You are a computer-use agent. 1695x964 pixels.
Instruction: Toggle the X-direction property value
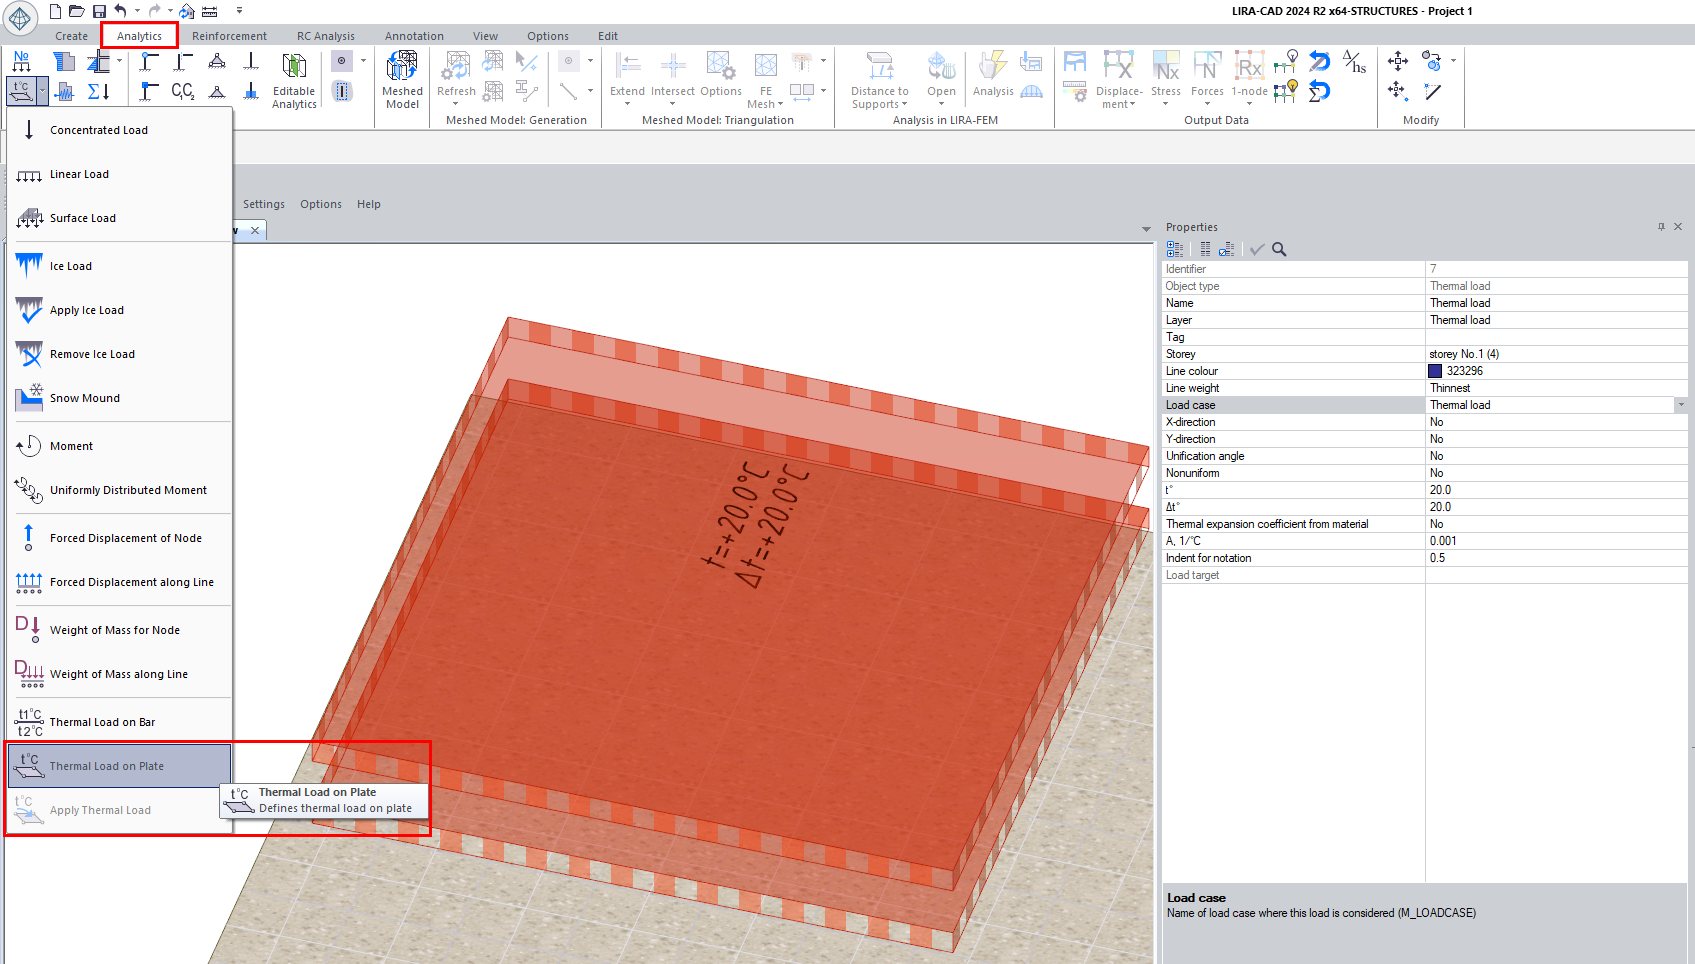1555,422
